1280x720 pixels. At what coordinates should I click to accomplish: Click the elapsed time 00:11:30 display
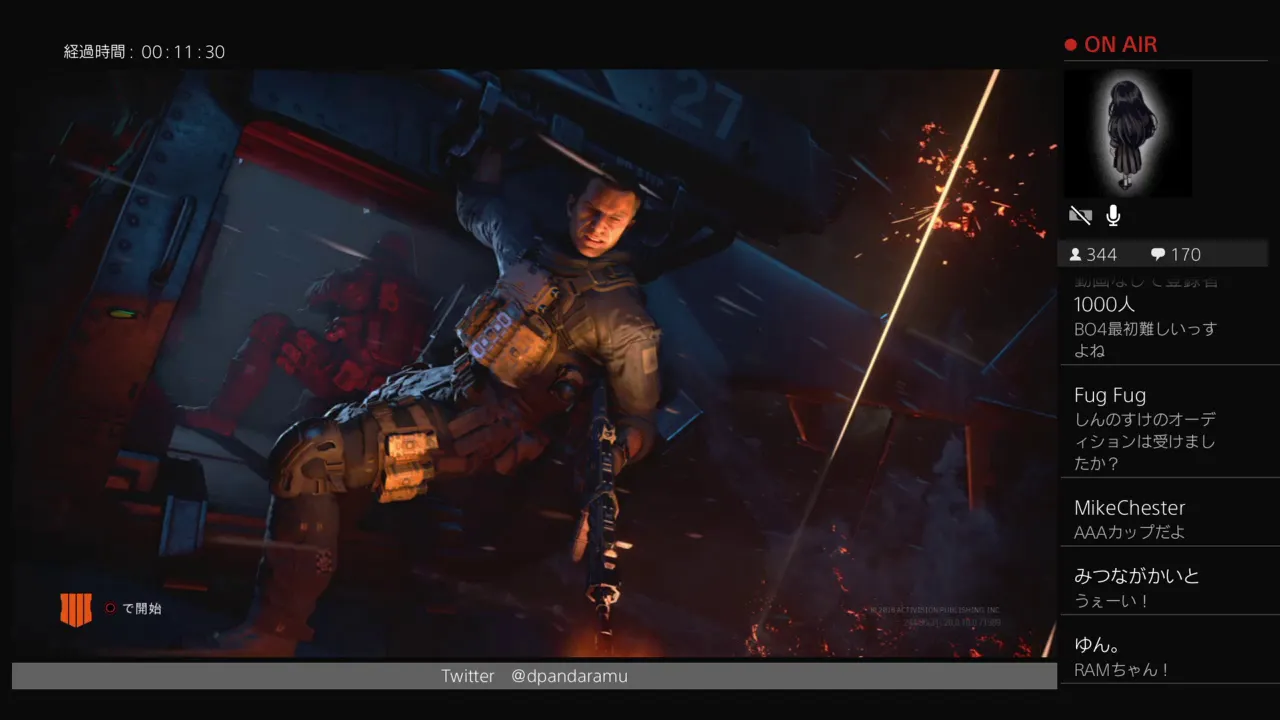[x=145, y=52]
